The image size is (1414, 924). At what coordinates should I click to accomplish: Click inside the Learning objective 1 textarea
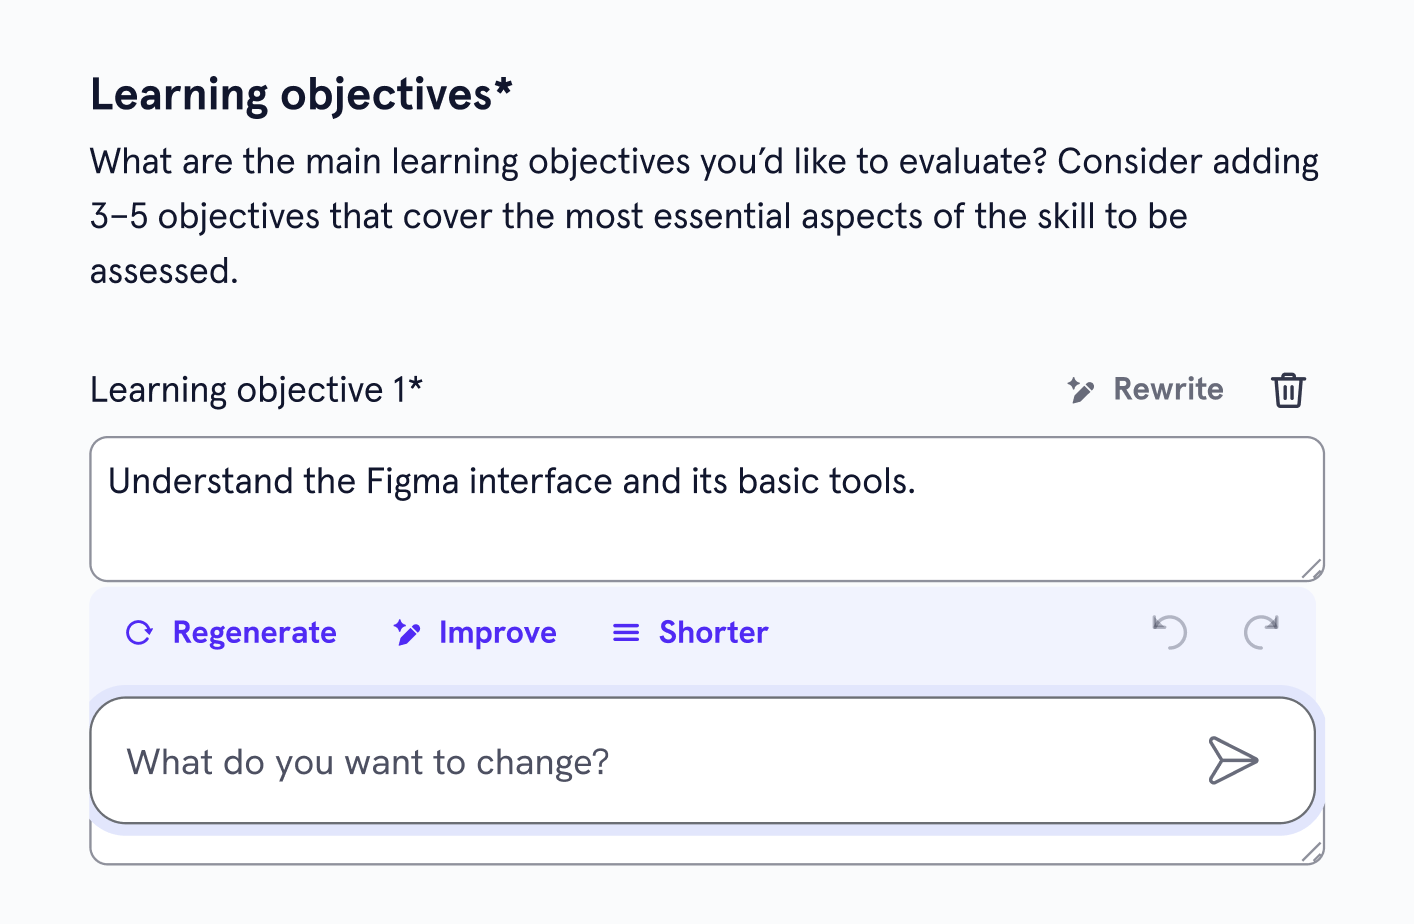point(707,509)
